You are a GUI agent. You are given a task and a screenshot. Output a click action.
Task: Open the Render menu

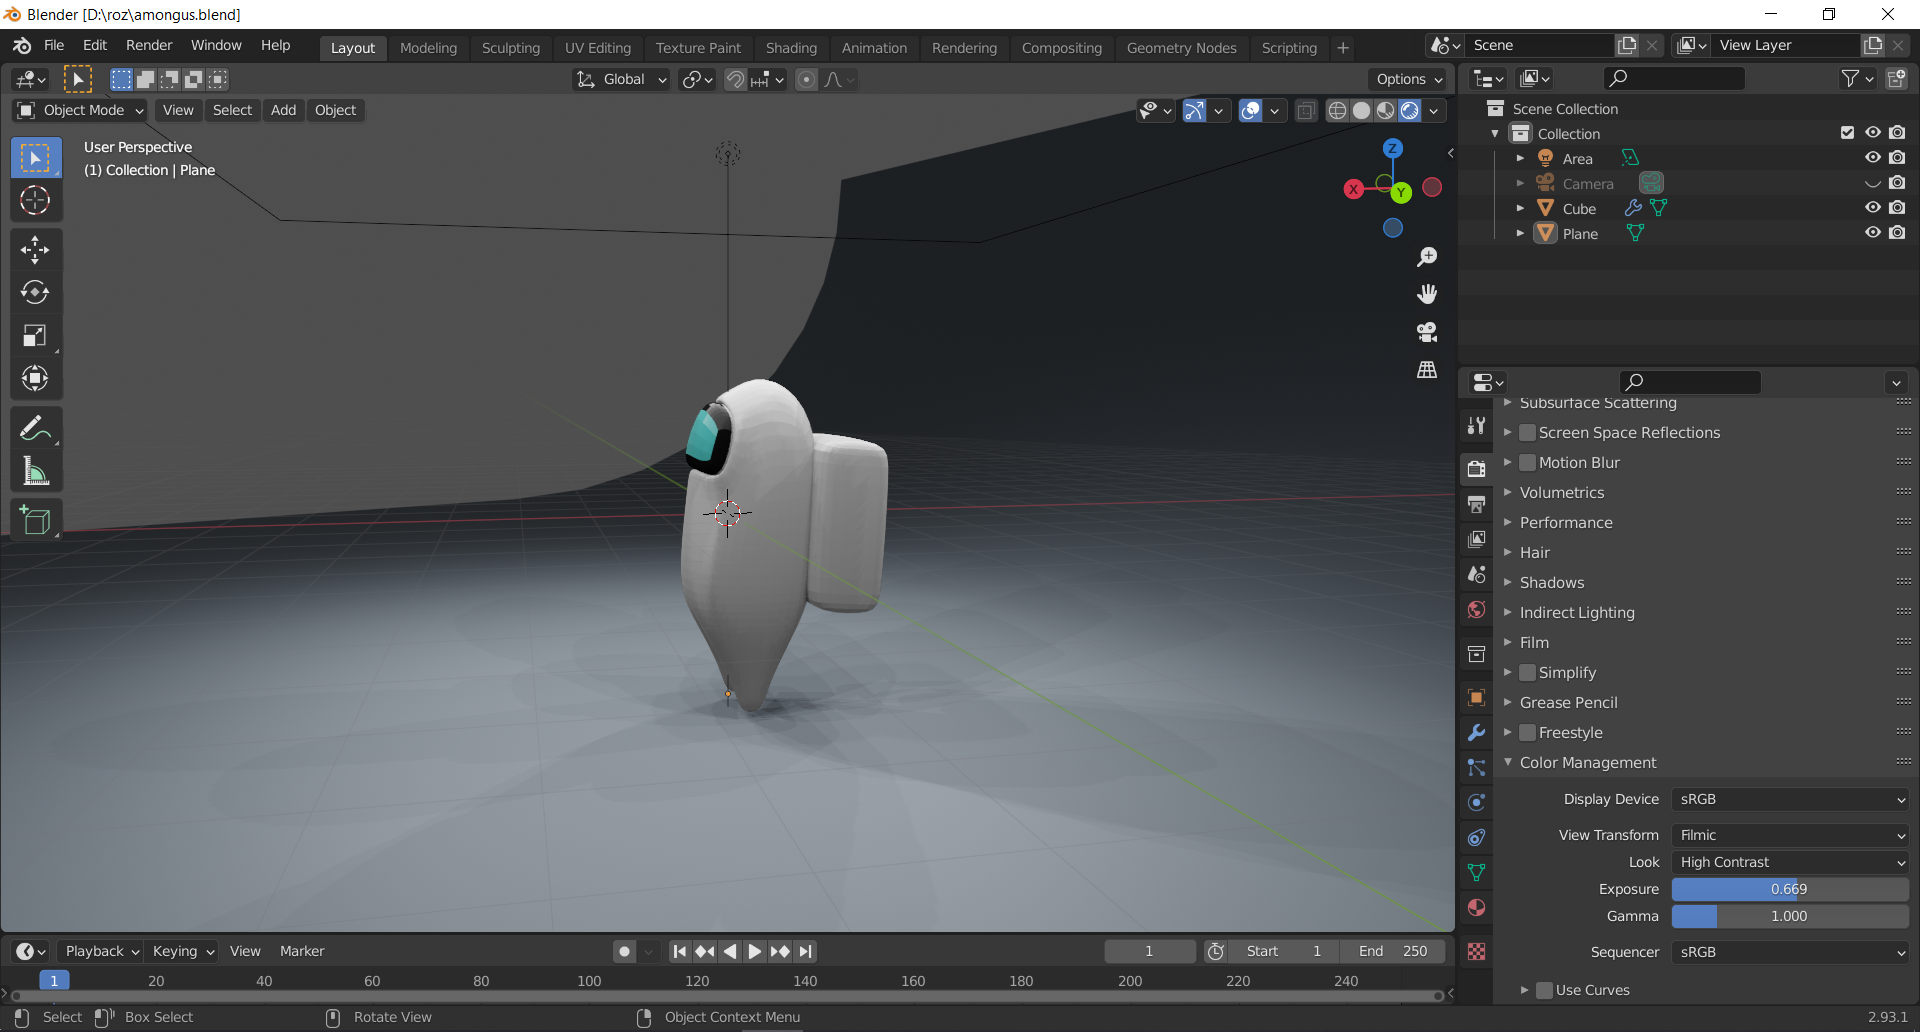click(149, 45)
